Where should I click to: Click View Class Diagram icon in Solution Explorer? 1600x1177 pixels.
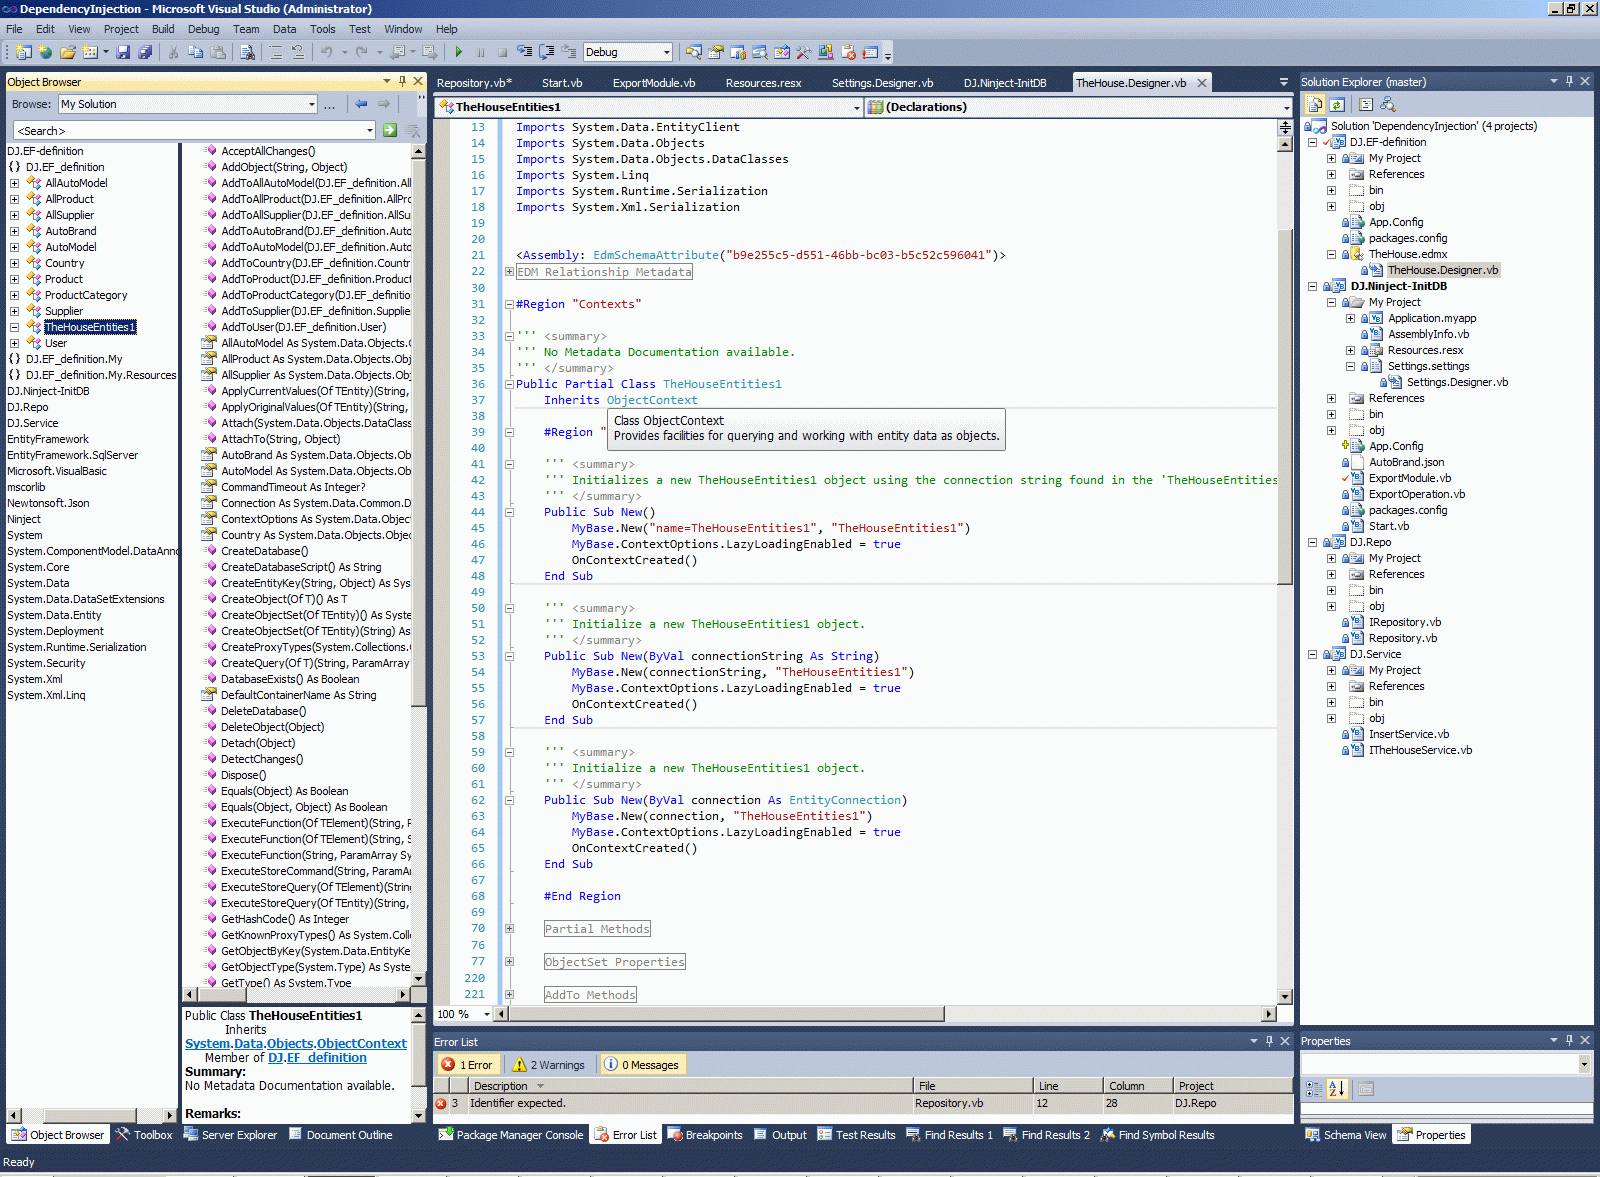click(x=1387, y=104)
